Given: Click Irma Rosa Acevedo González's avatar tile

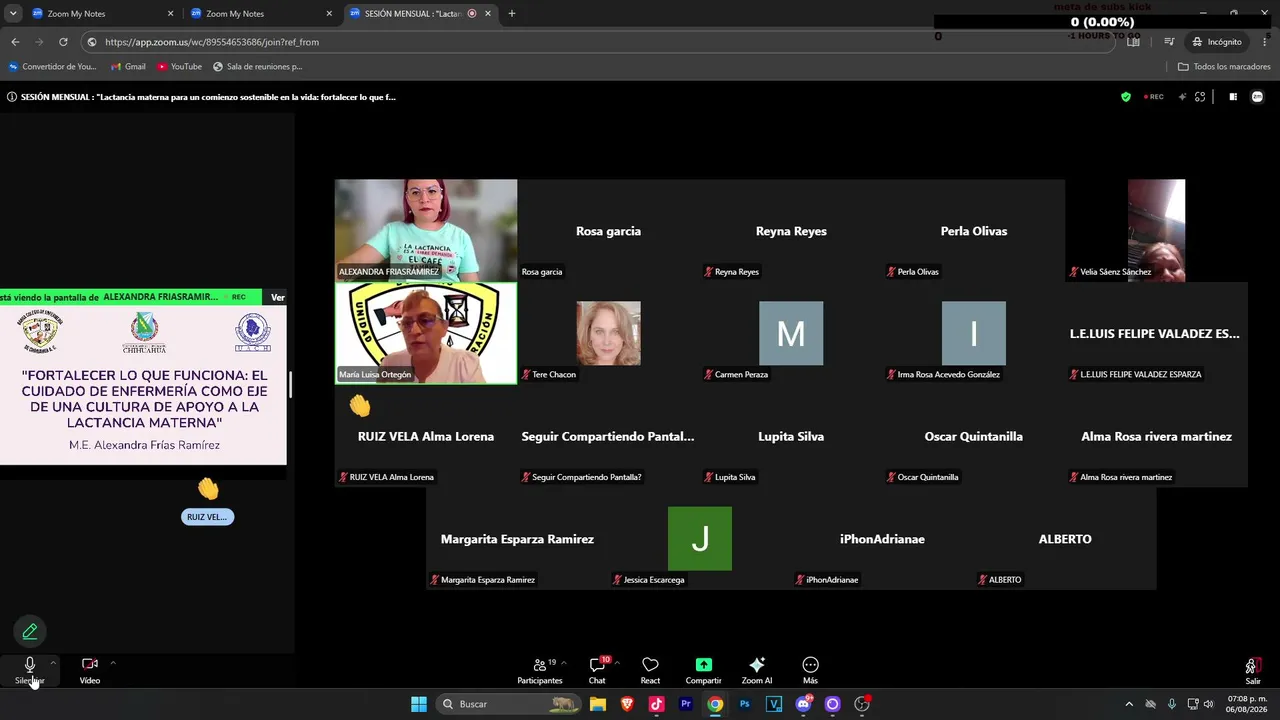Looking at the screenshot, I should coord(974,333).
